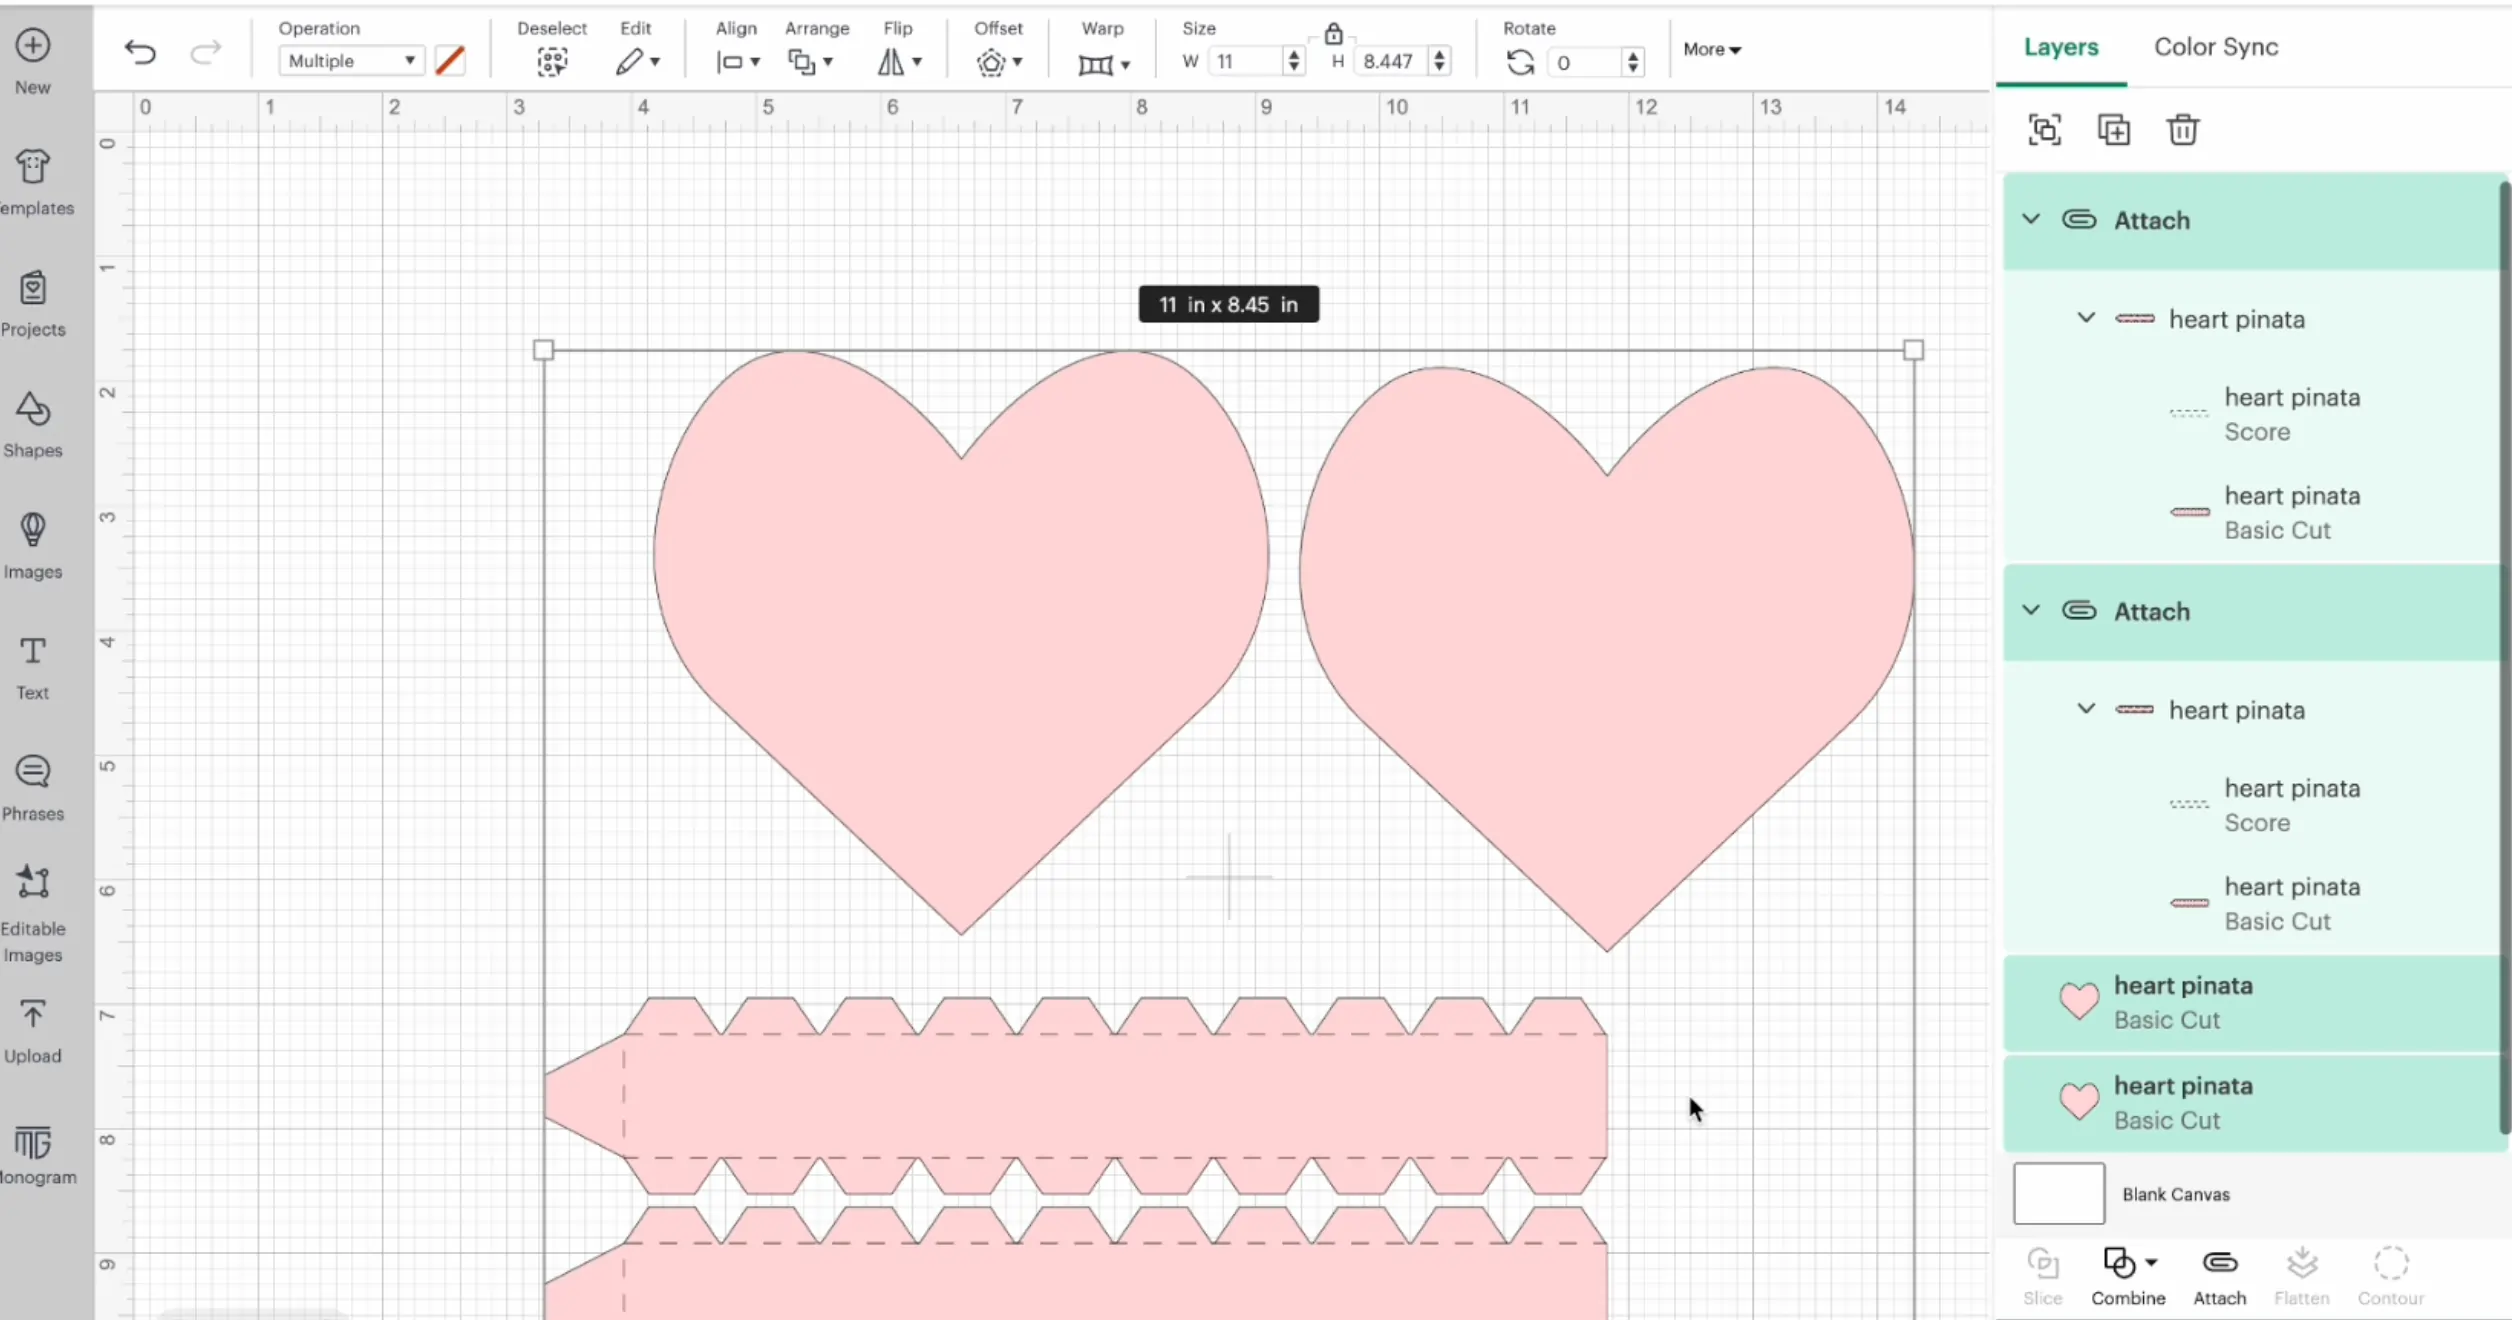Duplicate layers using the duplicate icon
Image resolution: width=2512 pixels, height=1320 pixels.
pos(2114,130)
